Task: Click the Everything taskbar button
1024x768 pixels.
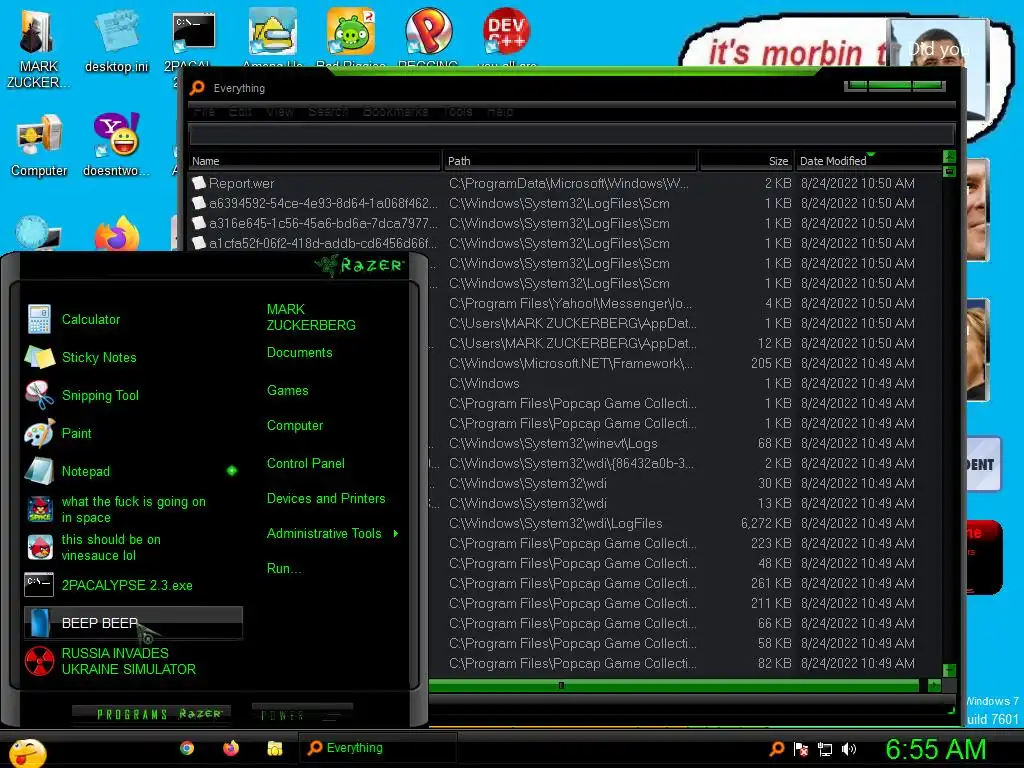Action: pyautogui.click(x=377, y=748)
